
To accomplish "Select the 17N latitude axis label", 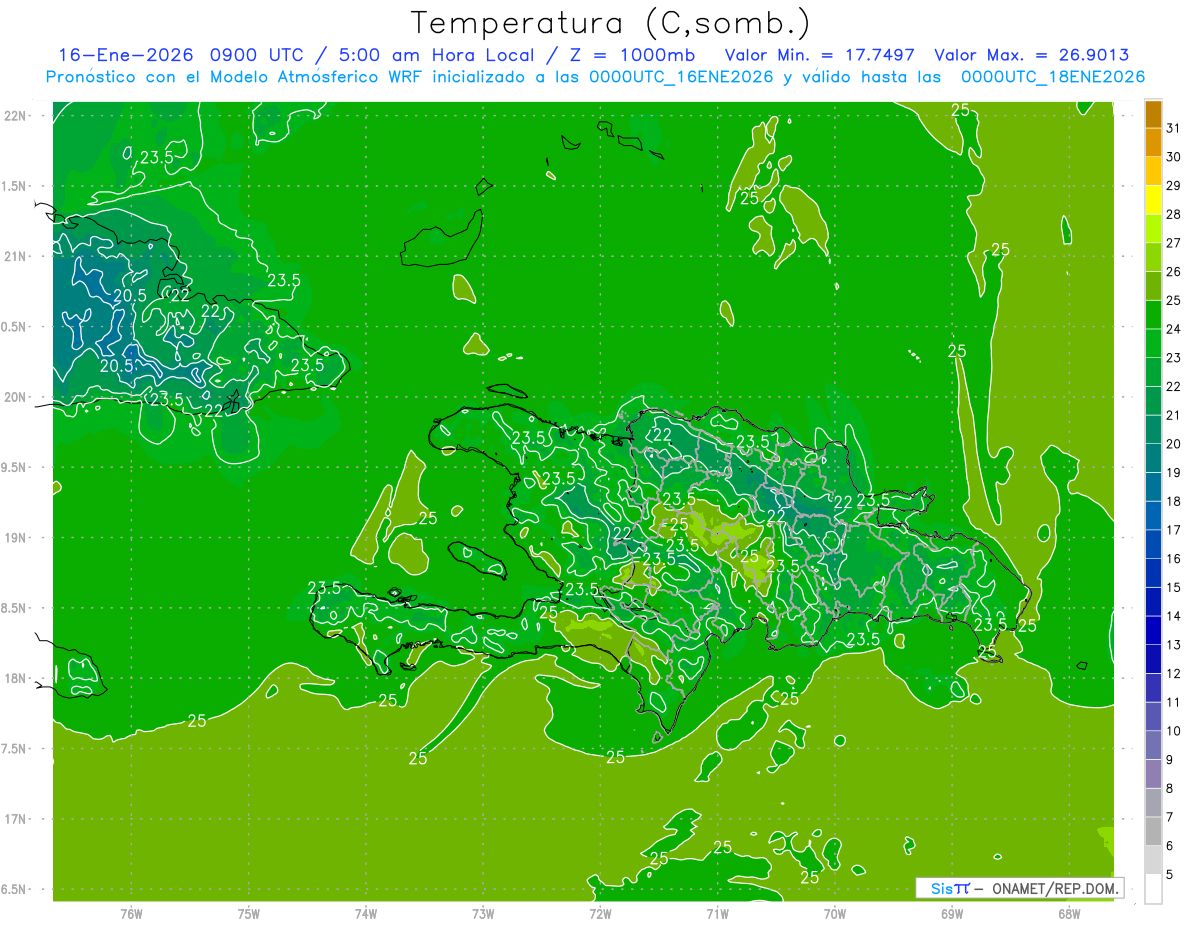I will tap(17, 819).
